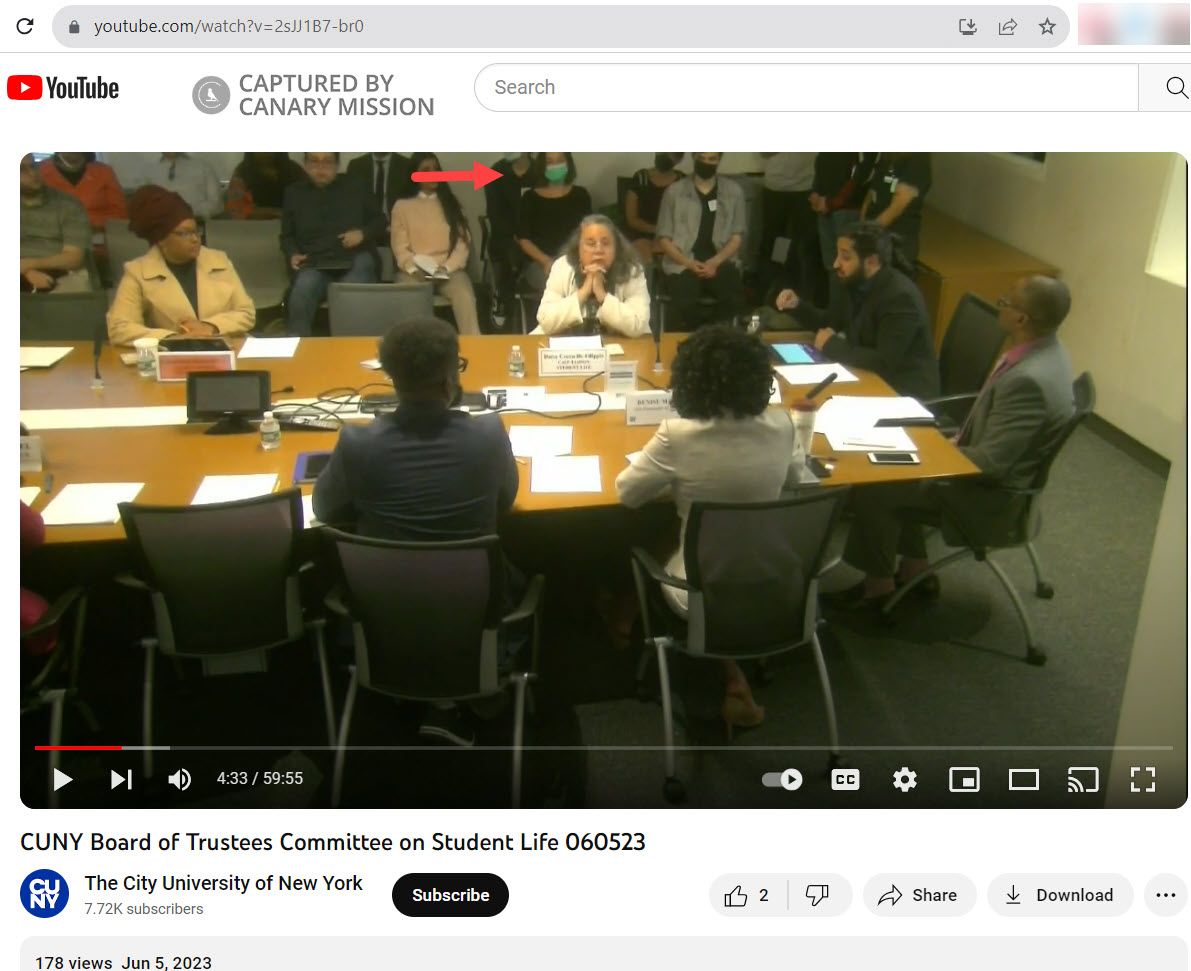1191x971 pixels.
Task: Share the video
Action: (917, 895)
